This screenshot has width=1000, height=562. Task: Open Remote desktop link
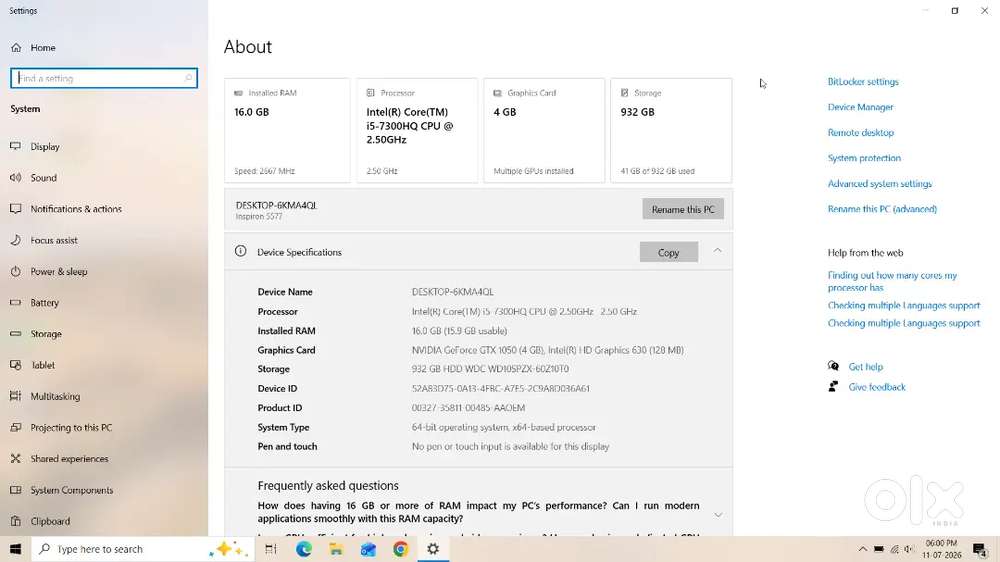tap(860, 133)
